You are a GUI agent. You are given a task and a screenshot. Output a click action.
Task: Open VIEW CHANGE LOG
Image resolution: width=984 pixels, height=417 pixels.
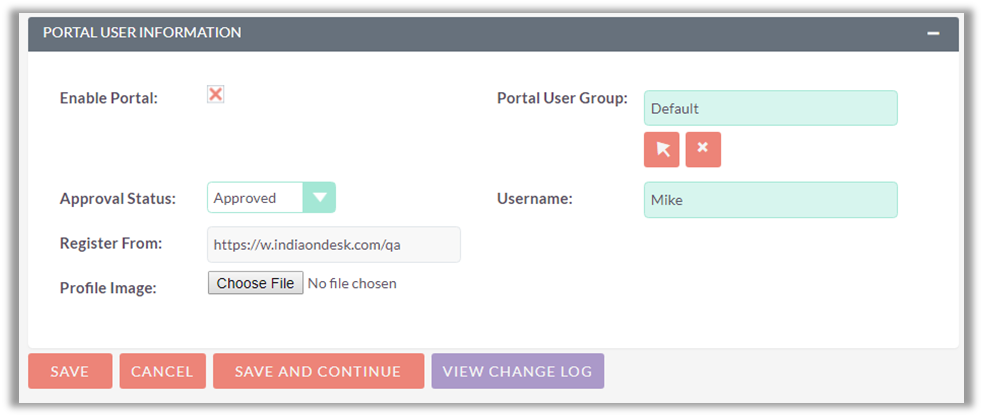[518, 371]
